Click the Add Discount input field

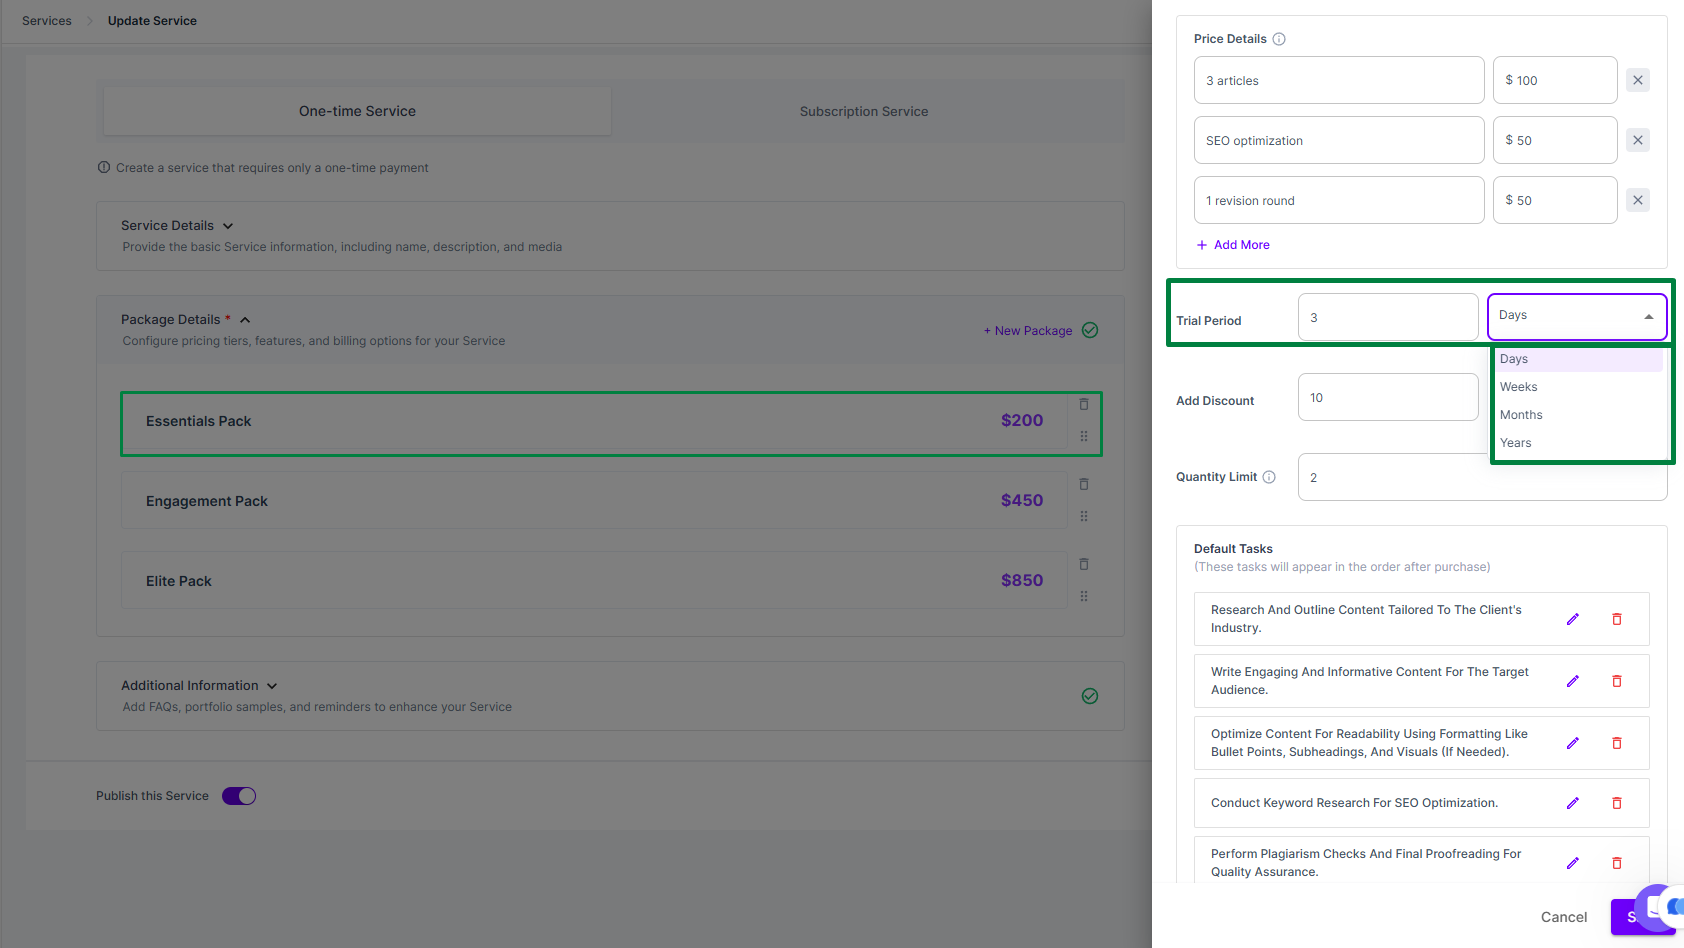1387,398
